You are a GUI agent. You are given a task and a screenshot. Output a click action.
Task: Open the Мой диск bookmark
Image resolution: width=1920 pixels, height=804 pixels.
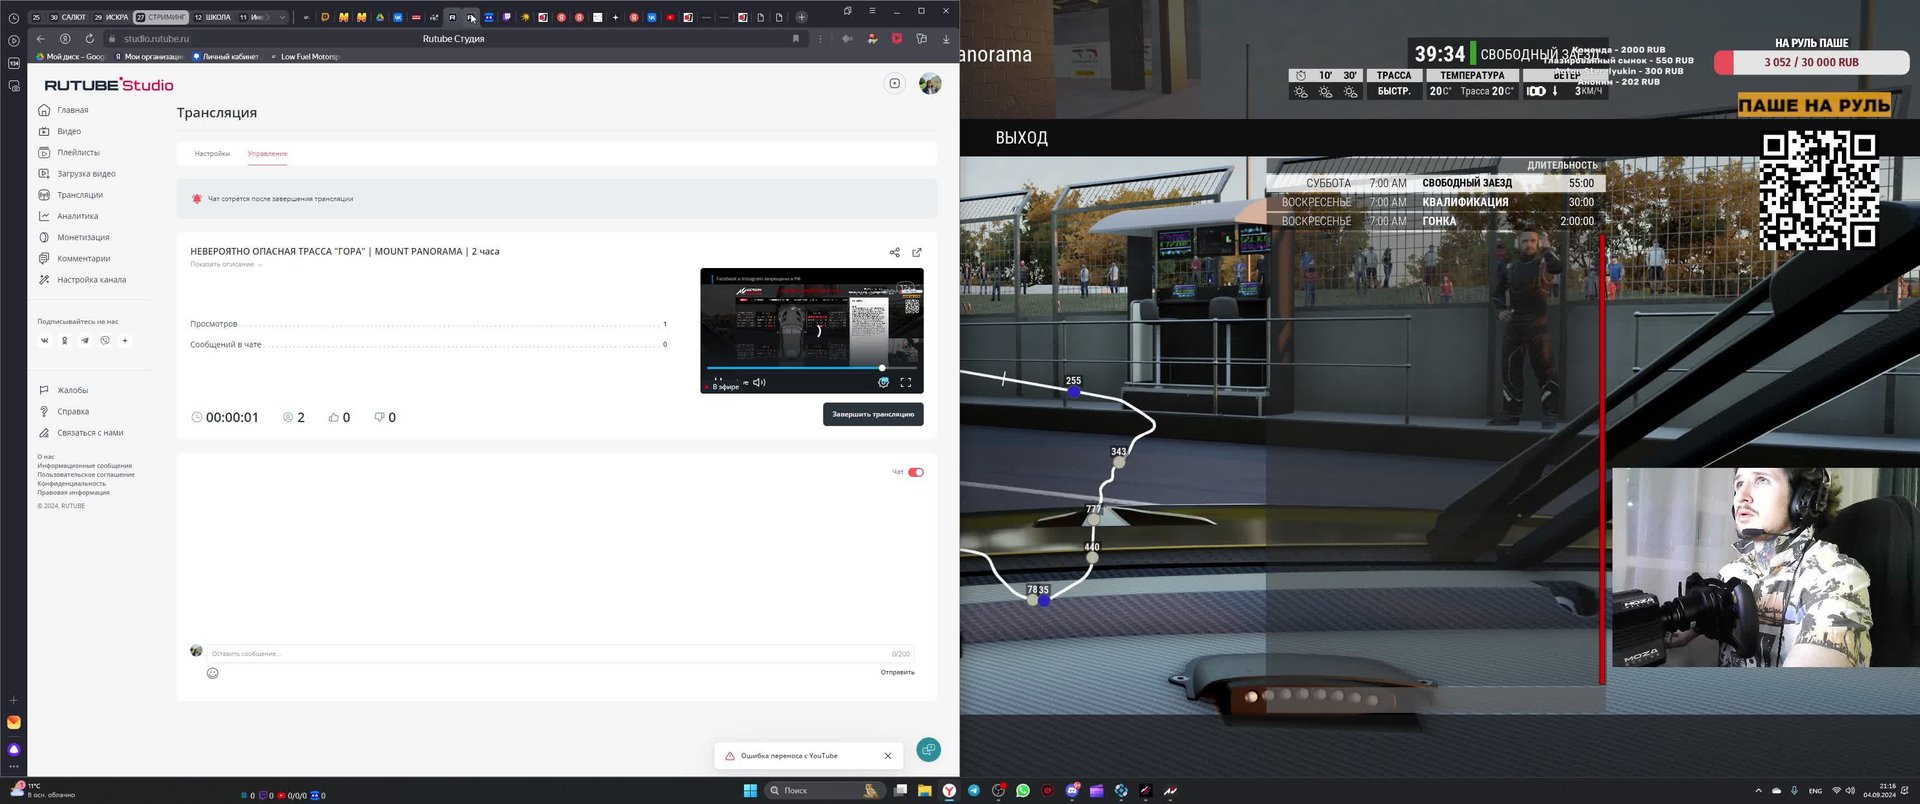coord(70,57)
